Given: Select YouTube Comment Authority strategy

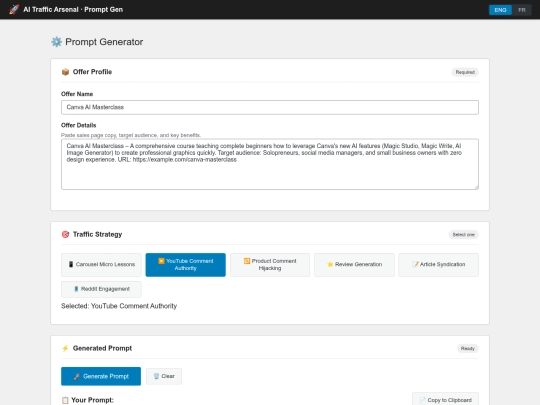Looking at the screenshot, I should (x=186, y=265).
